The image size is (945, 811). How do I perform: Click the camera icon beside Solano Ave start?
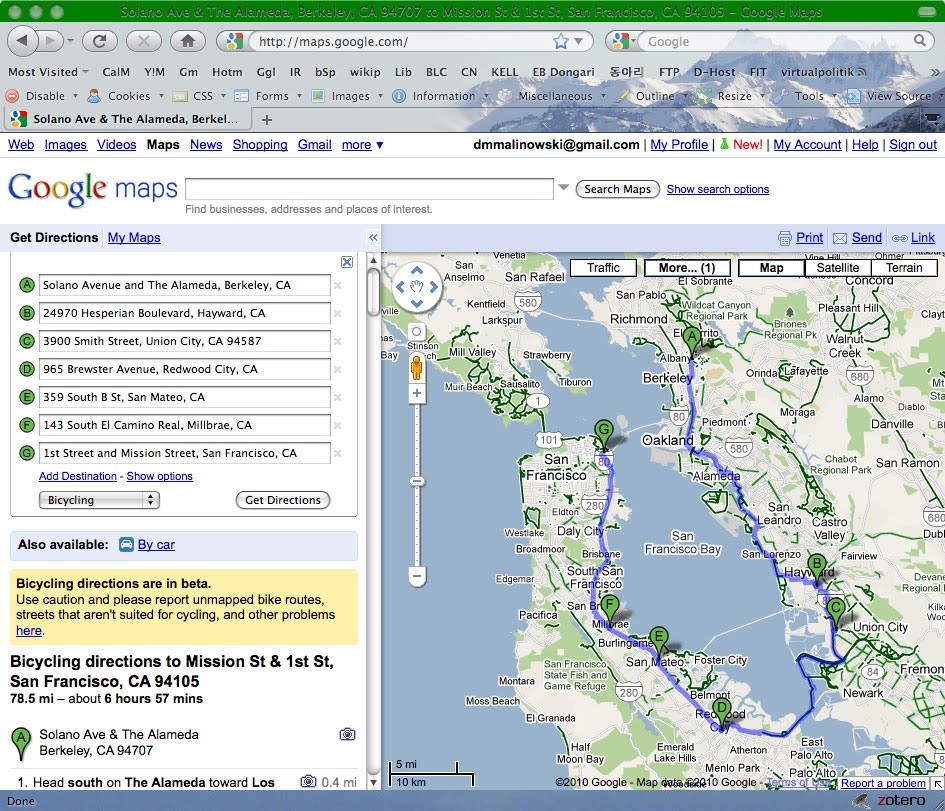point(347,734)
